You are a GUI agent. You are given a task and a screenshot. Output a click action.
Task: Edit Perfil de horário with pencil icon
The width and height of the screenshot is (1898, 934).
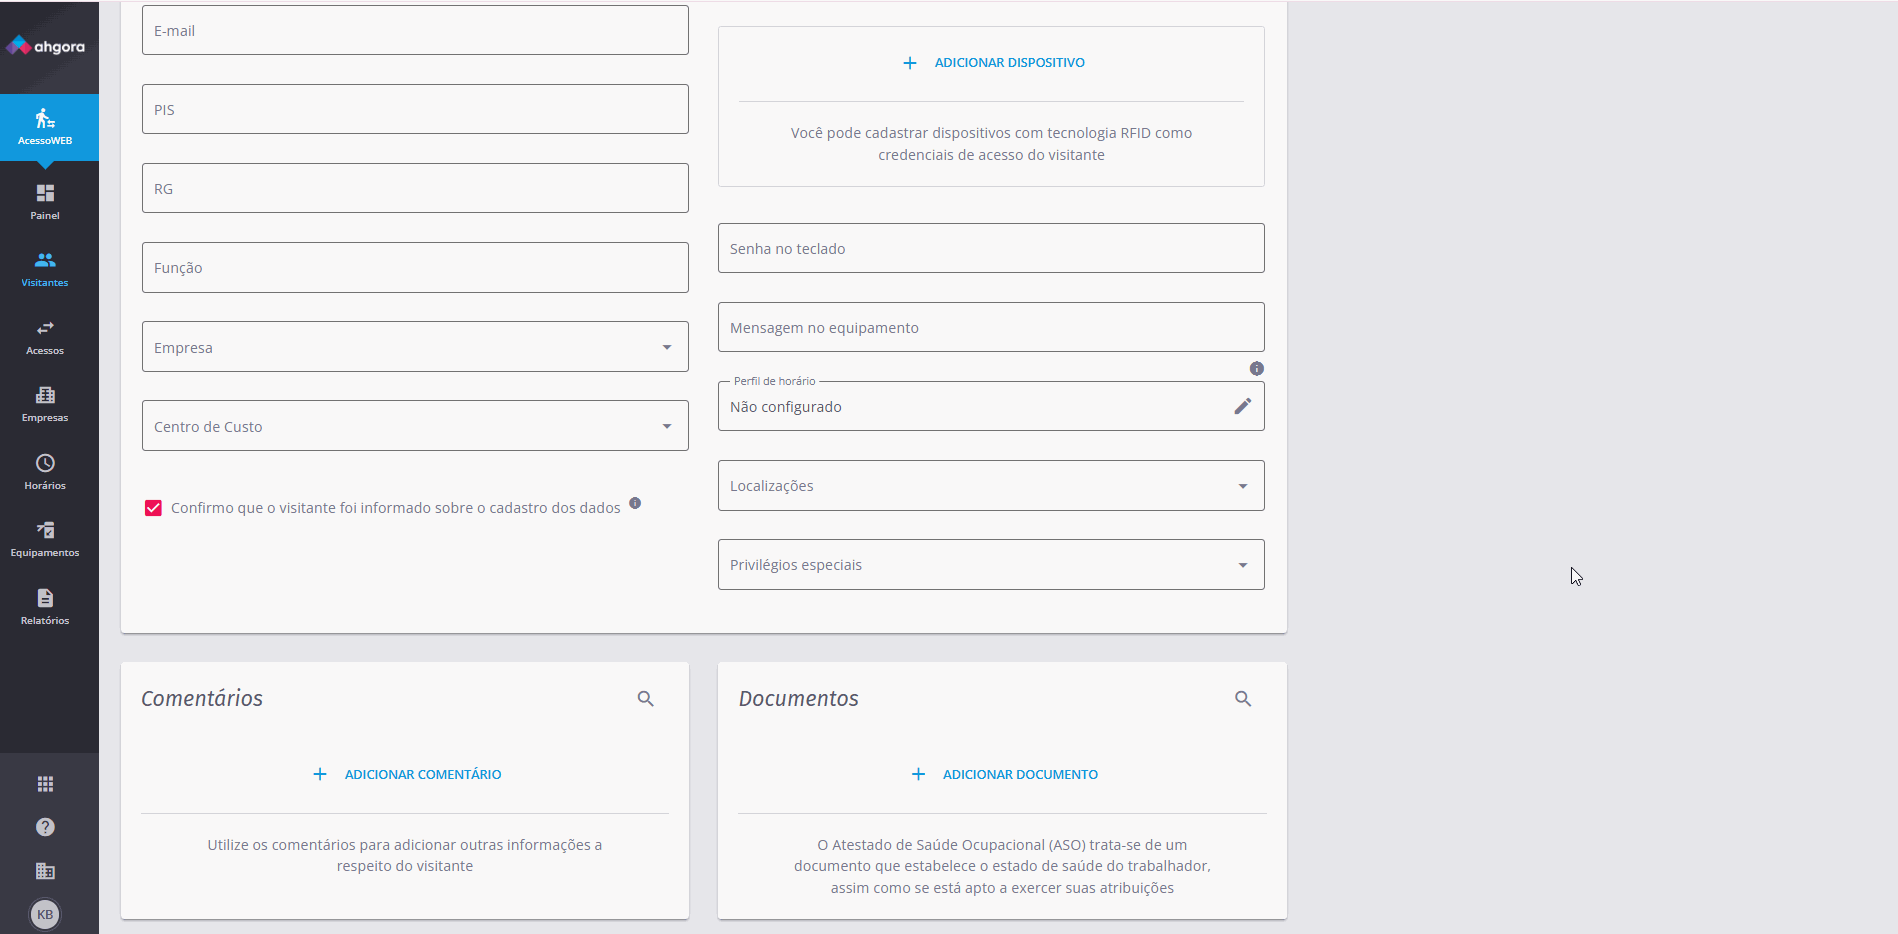point(1242,406)
